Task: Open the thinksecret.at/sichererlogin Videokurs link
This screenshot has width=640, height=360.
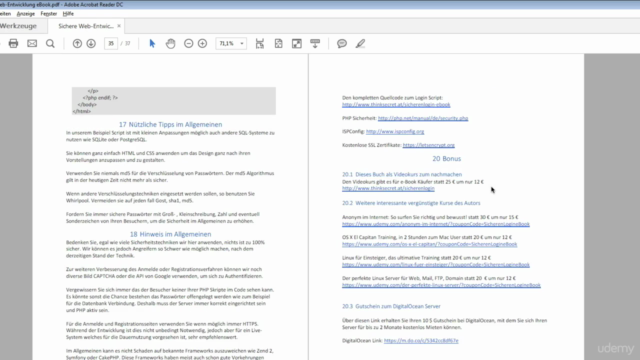Action: point(388,188)
